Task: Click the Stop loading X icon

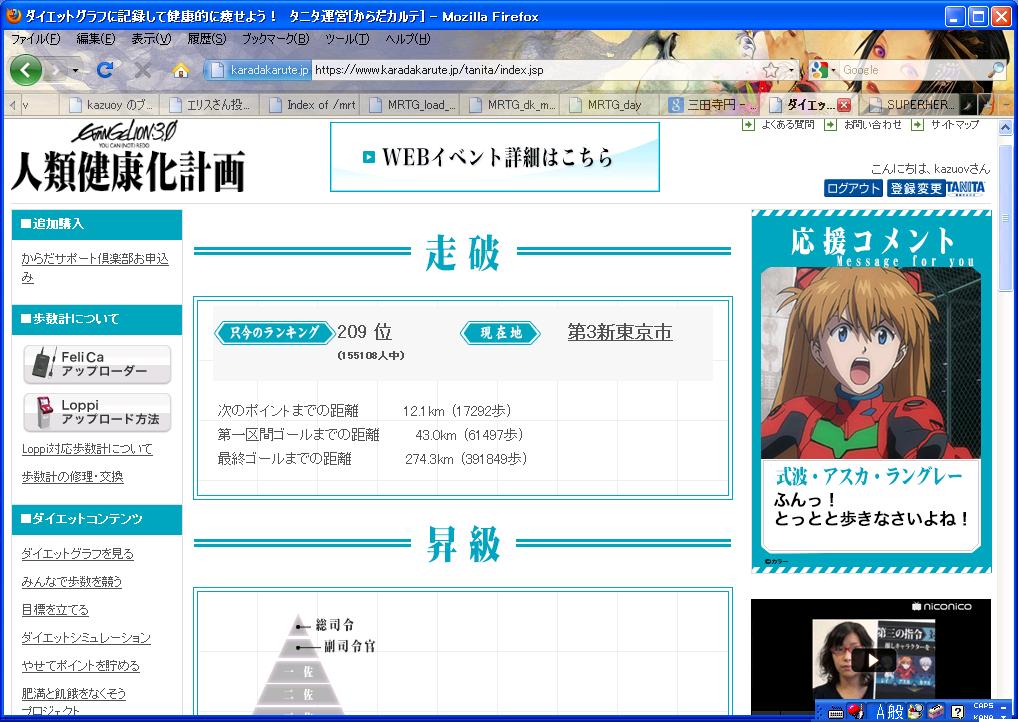Action: point(142,69)
